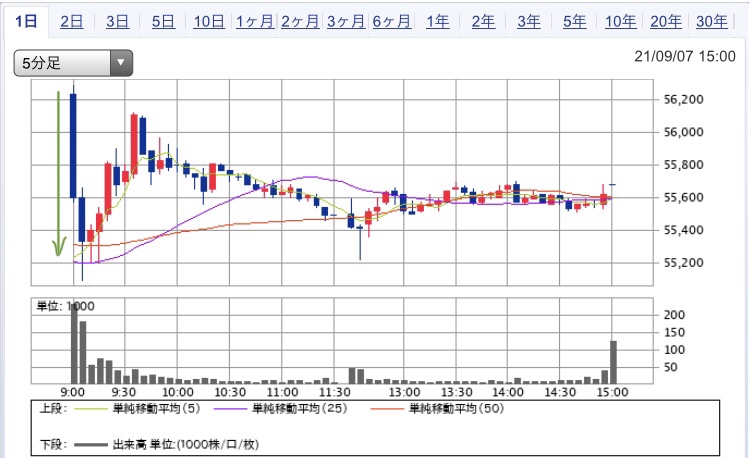Click the orange line swatch for 平均(50)

387,409
